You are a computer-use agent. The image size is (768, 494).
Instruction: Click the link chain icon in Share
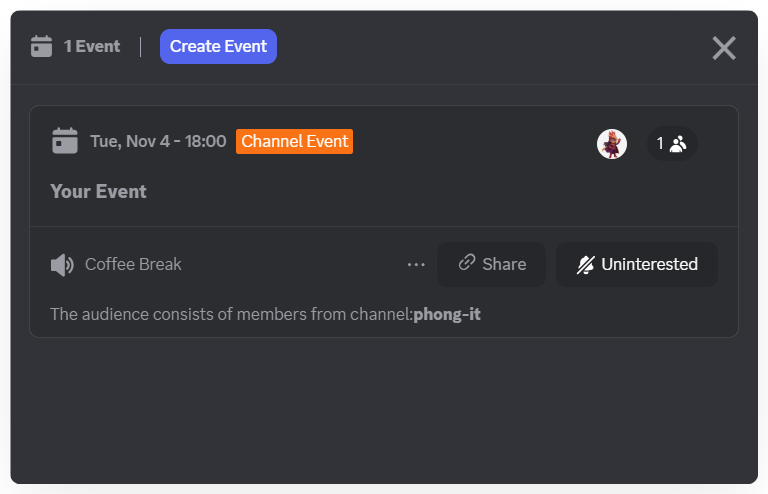point(466,263)
